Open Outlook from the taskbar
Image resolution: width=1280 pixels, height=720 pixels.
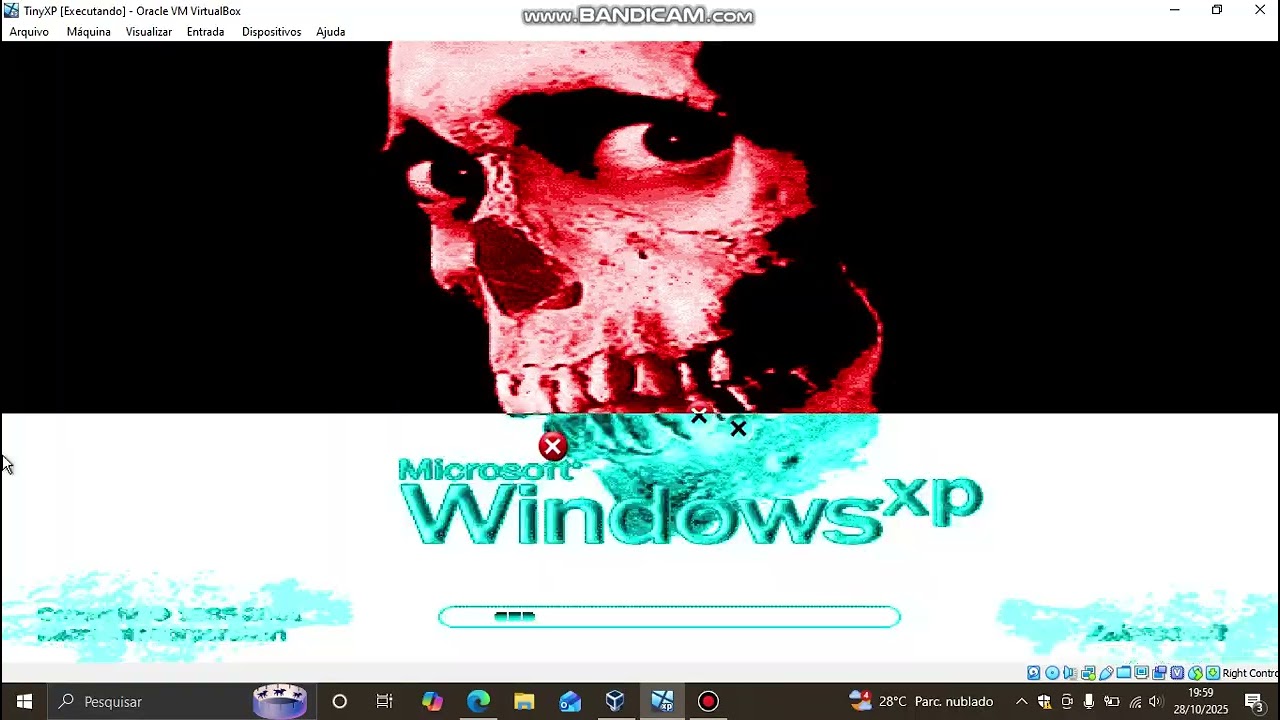click(570, 702)
